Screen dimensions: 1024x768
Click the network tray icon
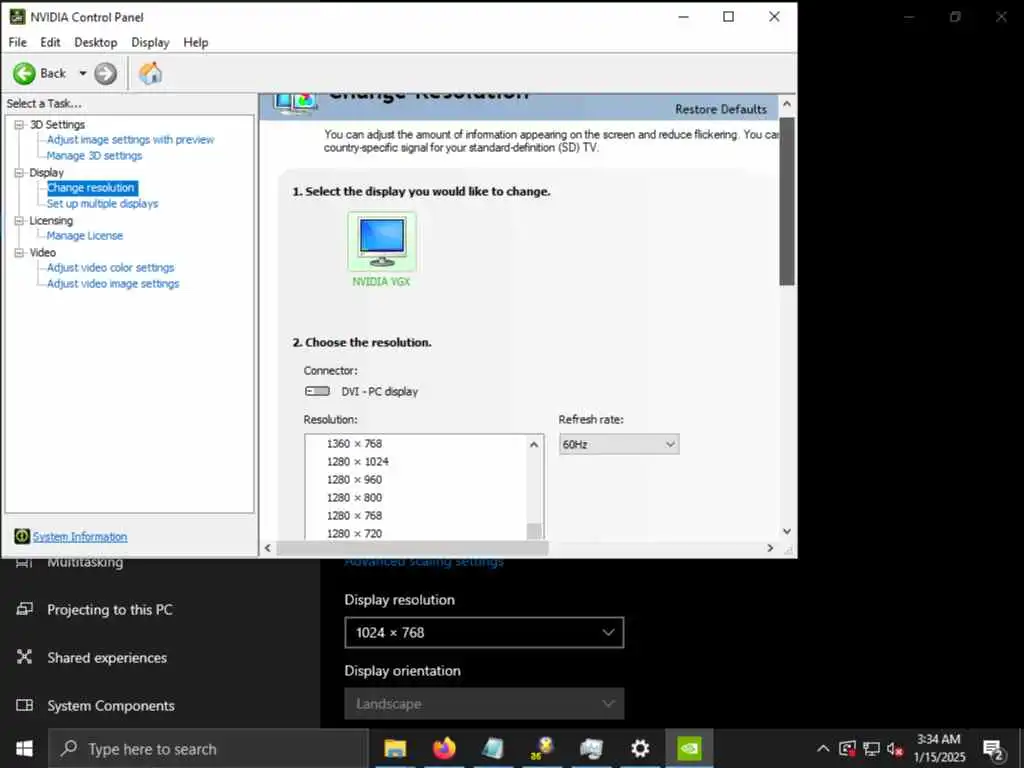[x=871, y=748]
